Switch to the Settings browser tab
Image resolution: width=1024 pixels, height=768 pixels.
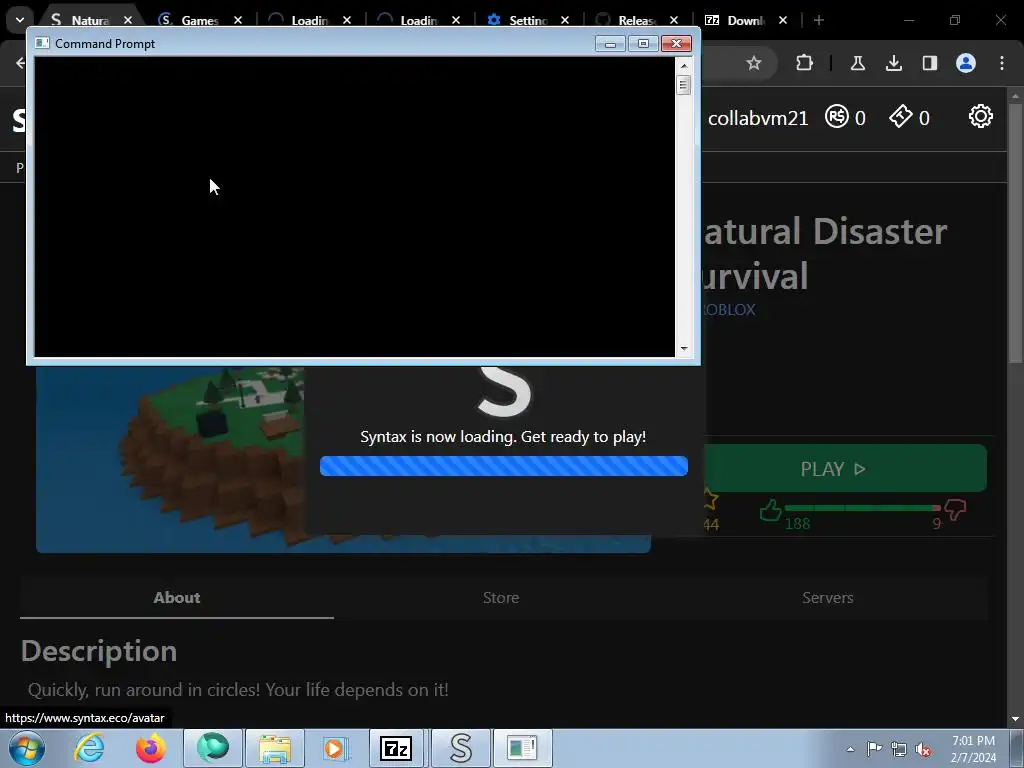click(x=528, y=20)
